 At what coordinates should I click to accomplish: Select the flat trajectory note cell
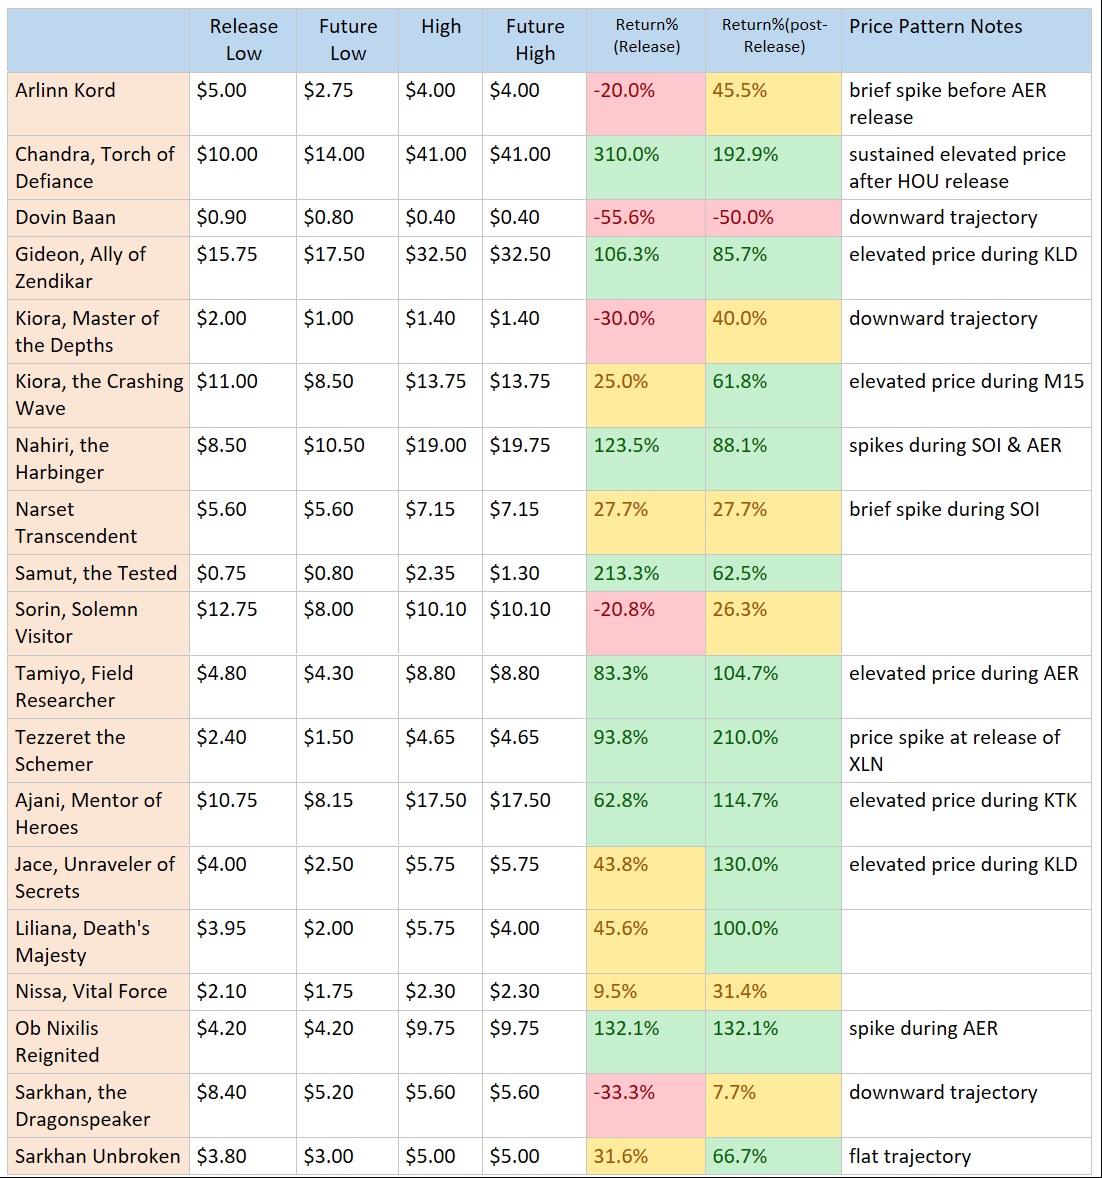pos(910,1157)
